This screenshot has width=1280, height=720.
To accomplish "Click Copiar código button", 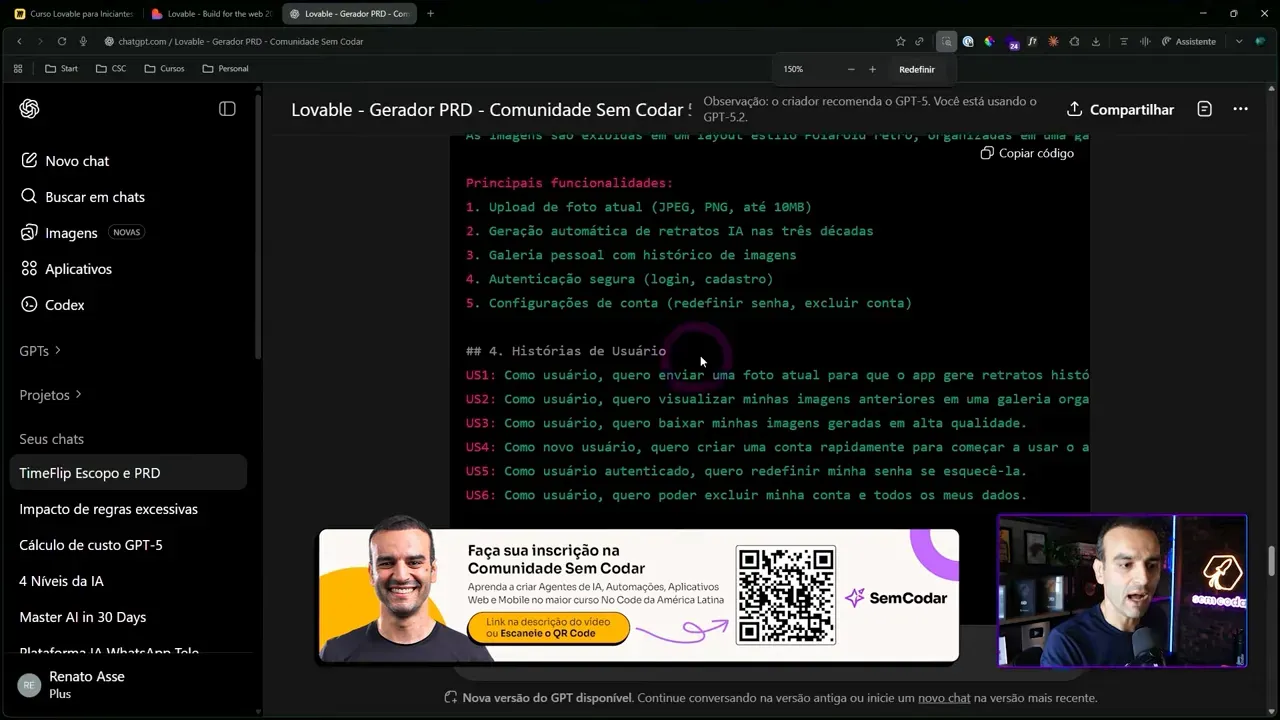I will [1027, 153].
